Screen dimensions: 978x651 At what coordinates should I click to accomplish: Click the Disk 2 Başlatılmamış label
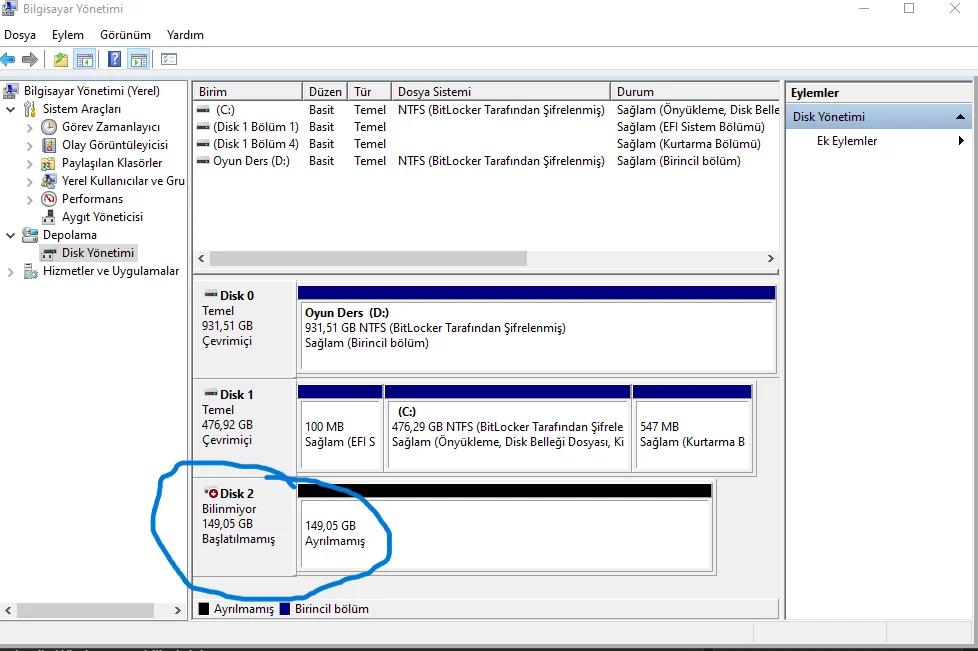coord(238,539)
